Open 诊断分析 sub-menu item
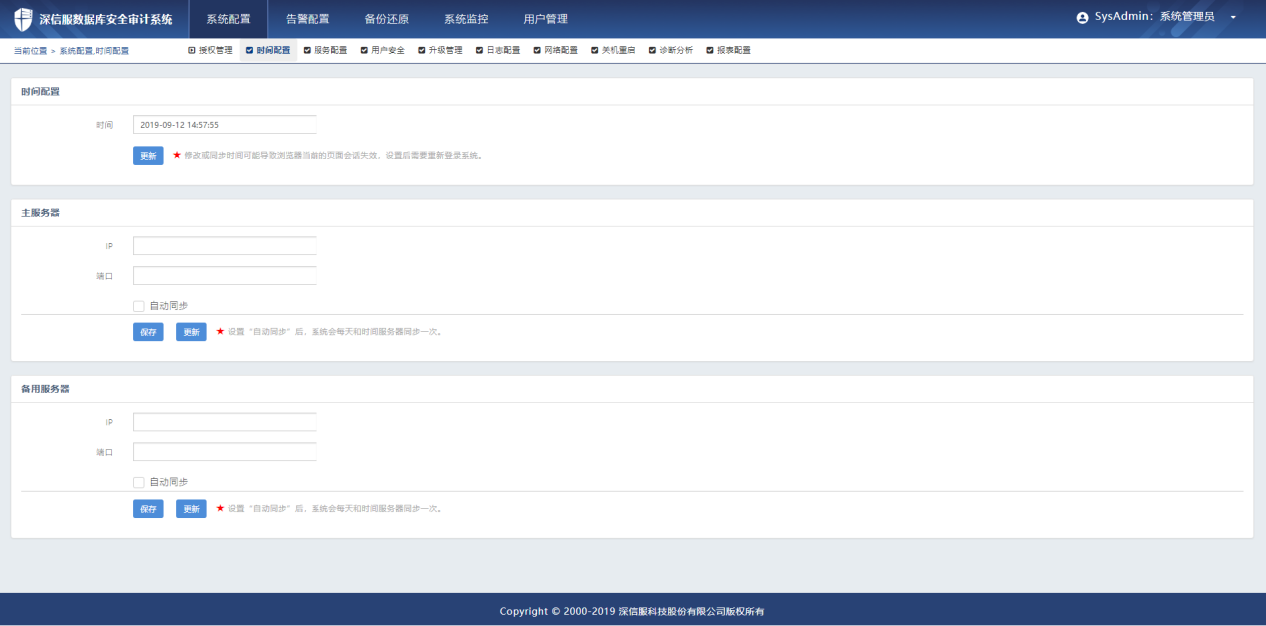 (x=670, y=50)
